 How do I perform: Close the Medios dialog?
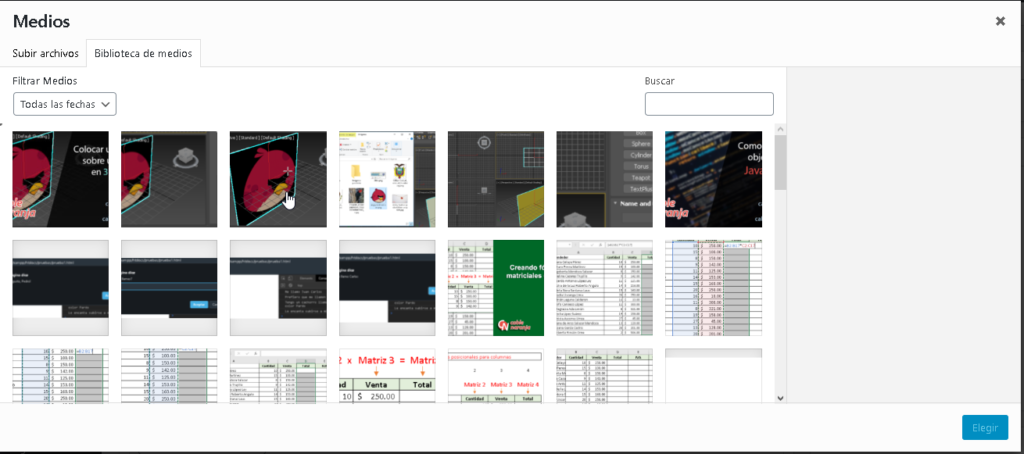[999, 21]
